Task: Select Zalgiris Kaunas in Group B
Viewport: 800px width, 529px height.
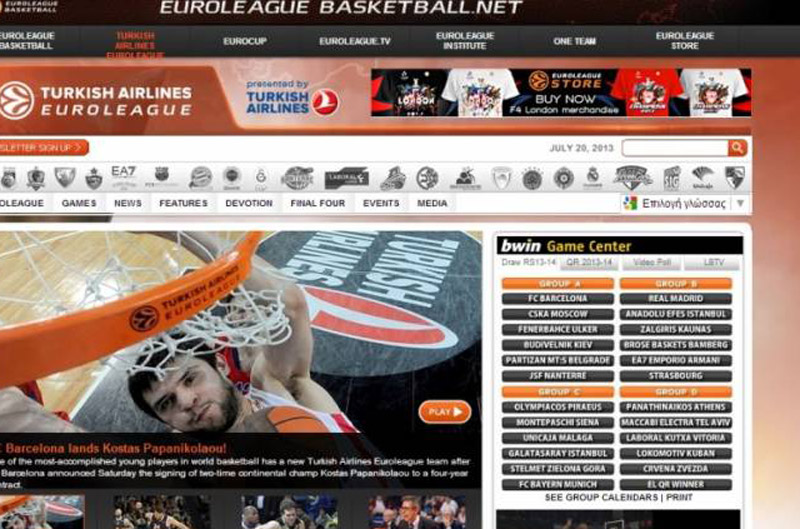Action: click(x=676, y=330)
